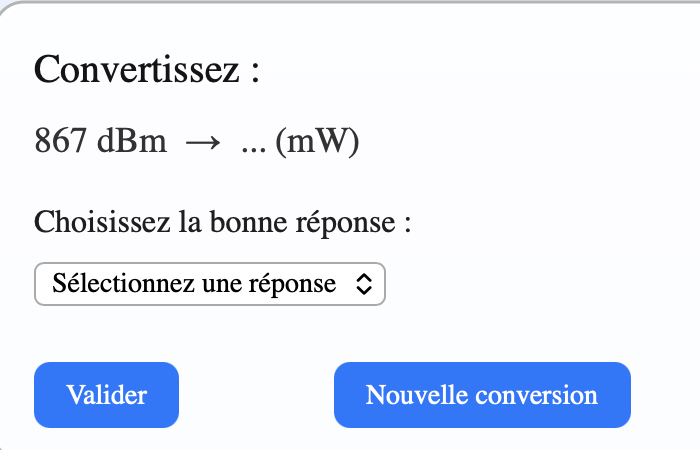Open the "Sélectionnez une réponse" dropdown

[209, 284]
